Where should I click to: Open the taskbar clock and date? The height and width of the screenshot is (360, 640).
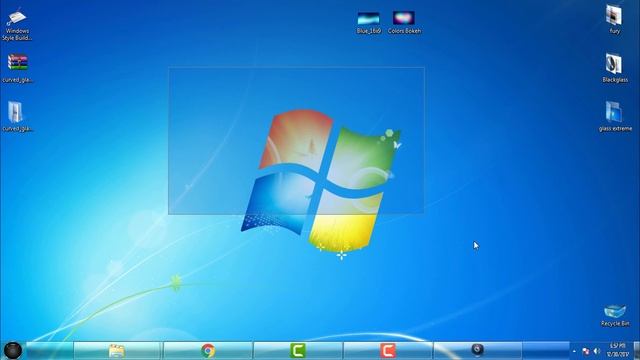click(618, 350)
